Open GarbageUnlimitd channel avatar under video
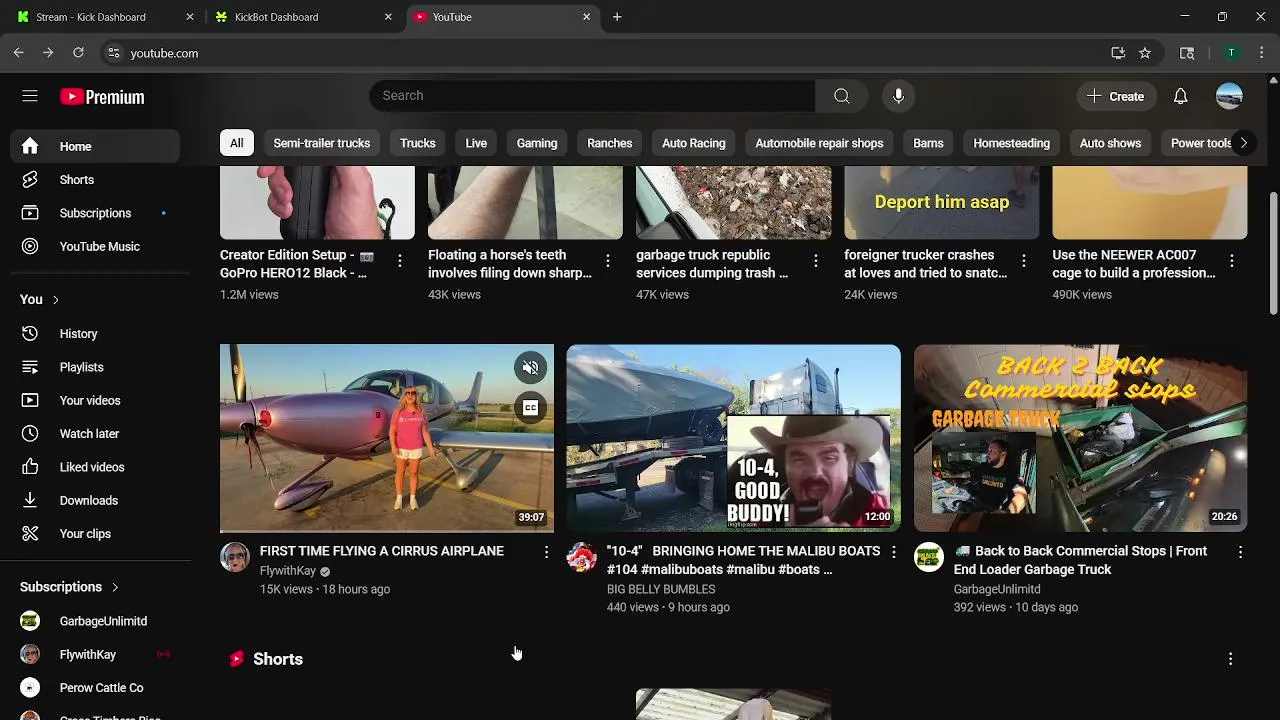Viewport: 1280px width, 720px height. [929, 557]
